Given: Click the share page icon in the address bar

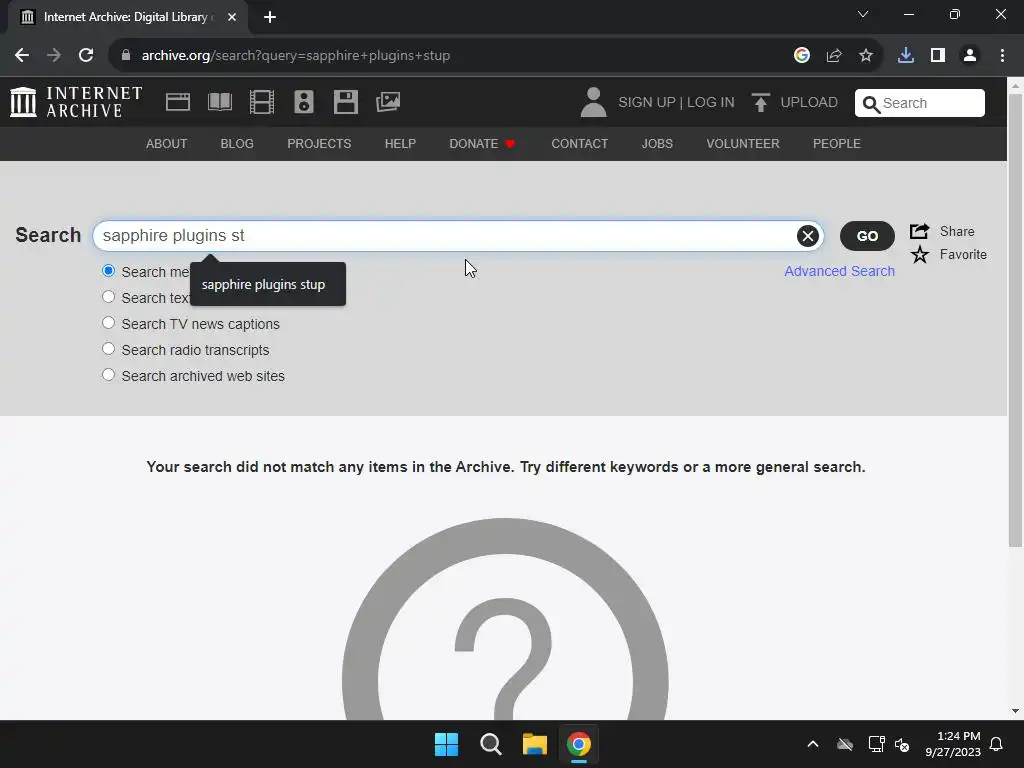Looking at the screenshot, I should (834, 56).
